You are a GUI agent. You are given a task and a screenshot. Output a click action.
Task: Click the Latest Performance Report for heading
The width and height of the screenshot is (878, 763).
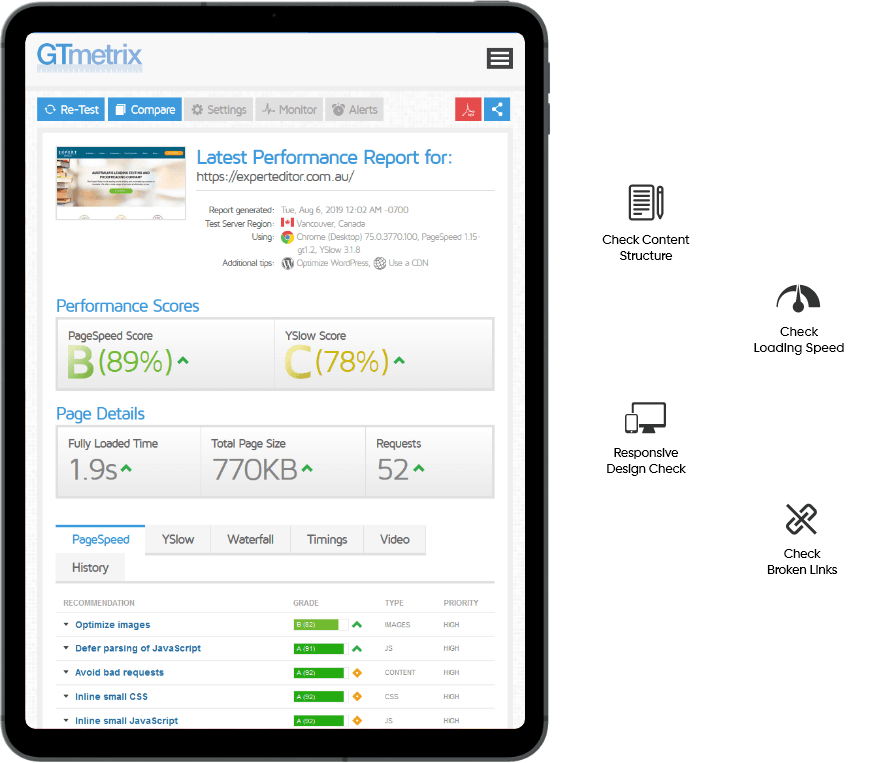[x=324, y=157]
